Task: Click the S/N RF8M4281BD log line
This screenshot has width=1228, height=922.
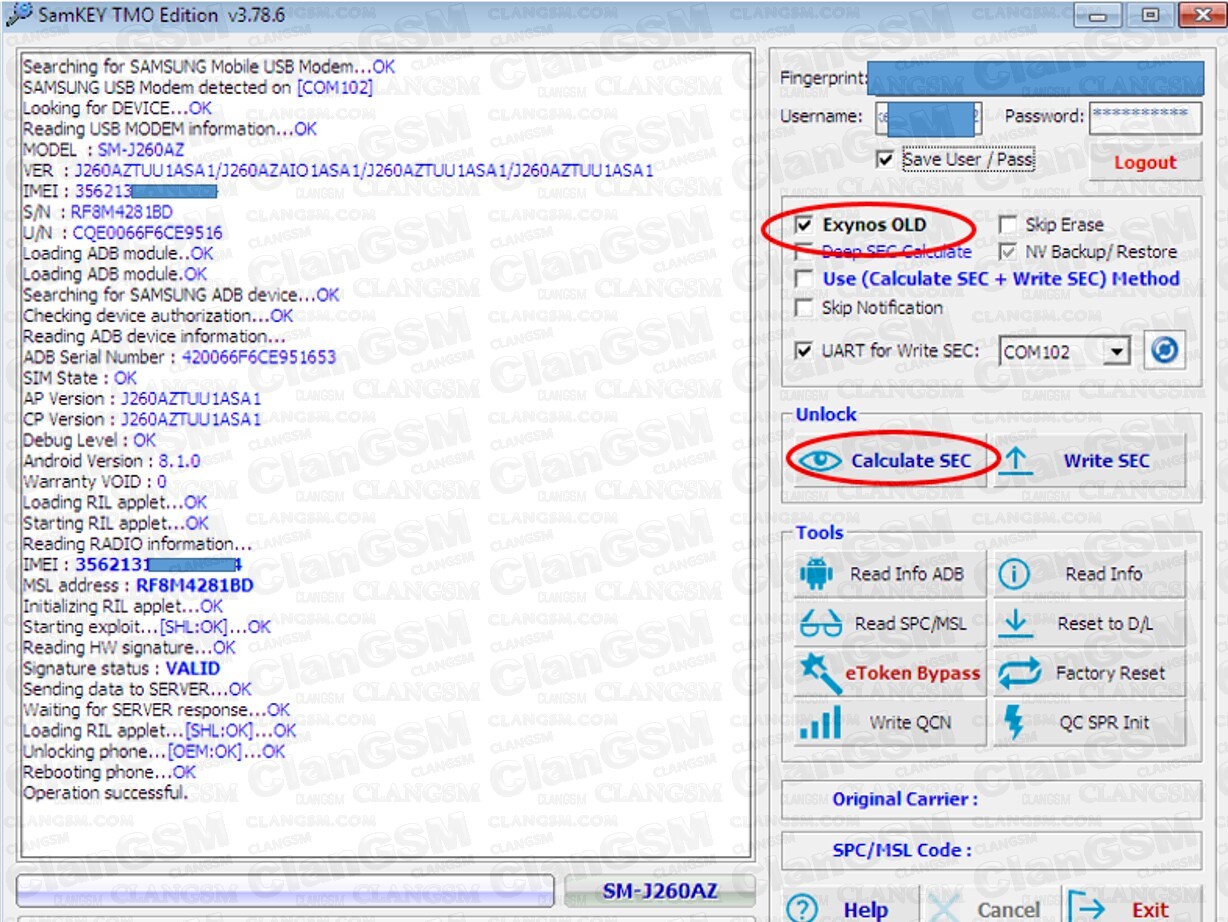Action: 97,212
